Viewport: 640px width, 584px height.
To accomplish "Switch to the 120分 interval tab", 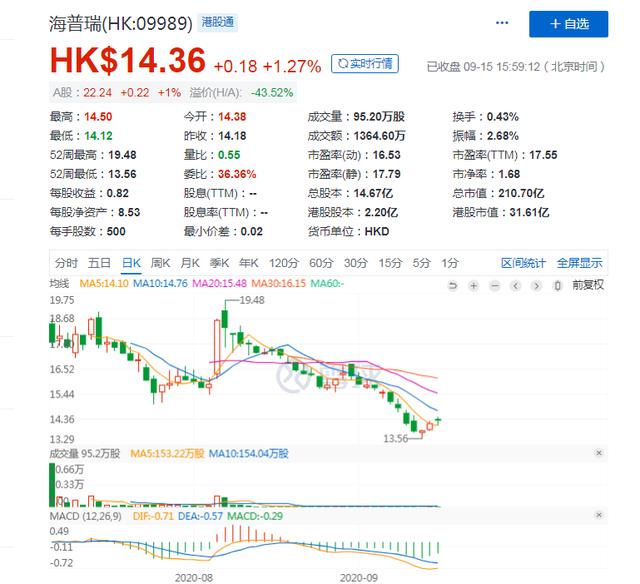I will click(x=284, y=263).
